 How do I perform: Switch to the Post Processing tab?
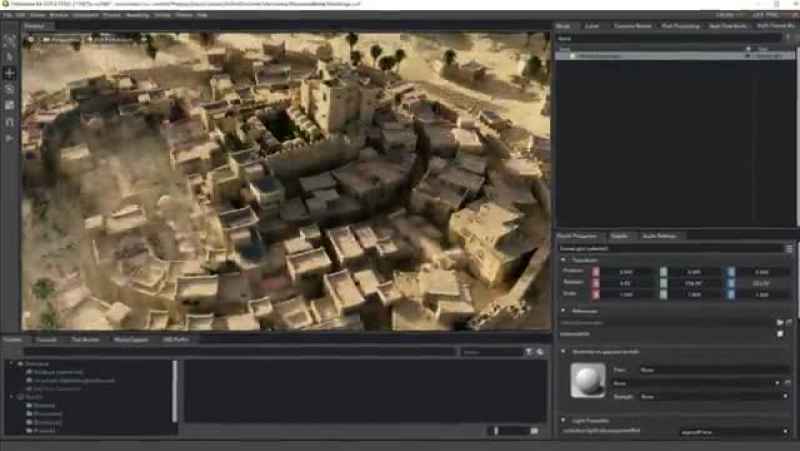pyautogui.click(x=680, y=26)
